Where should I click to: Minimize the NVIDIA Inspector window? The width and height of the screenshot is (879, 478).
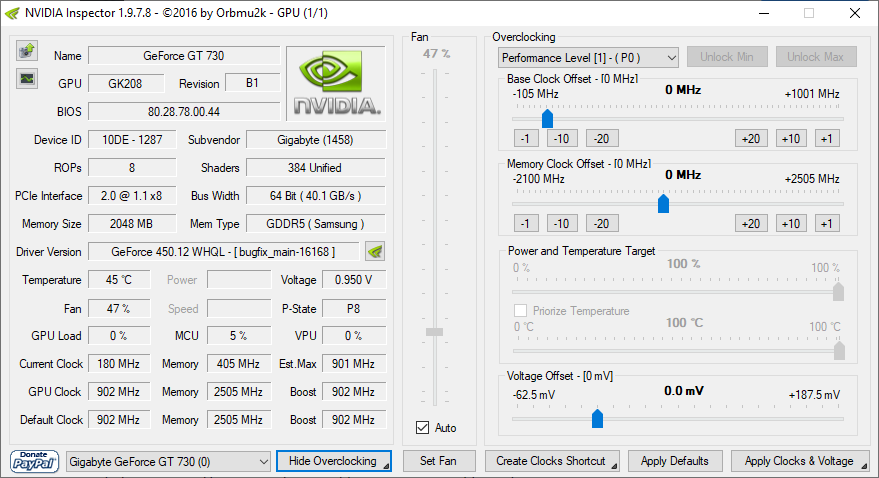[764, 13]
